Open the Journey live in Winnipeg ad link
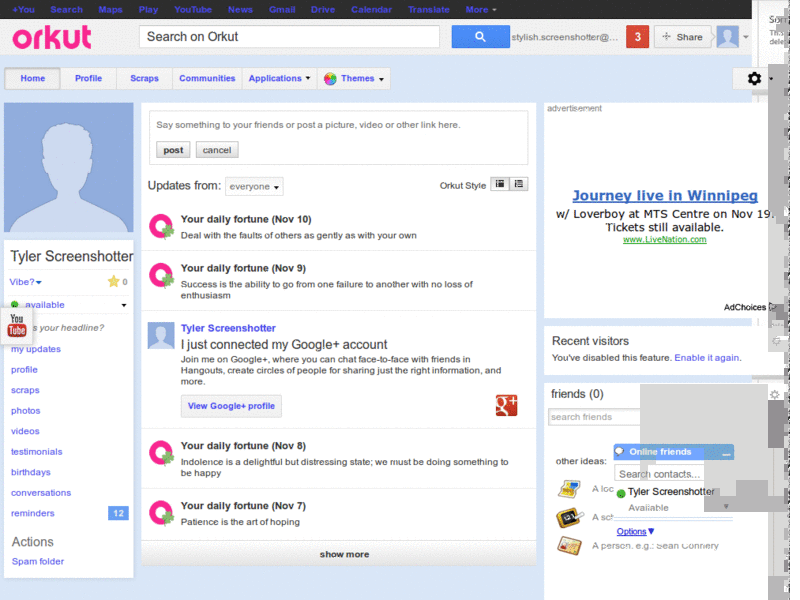This screenshot has height=600, width=800. point(665,195)
